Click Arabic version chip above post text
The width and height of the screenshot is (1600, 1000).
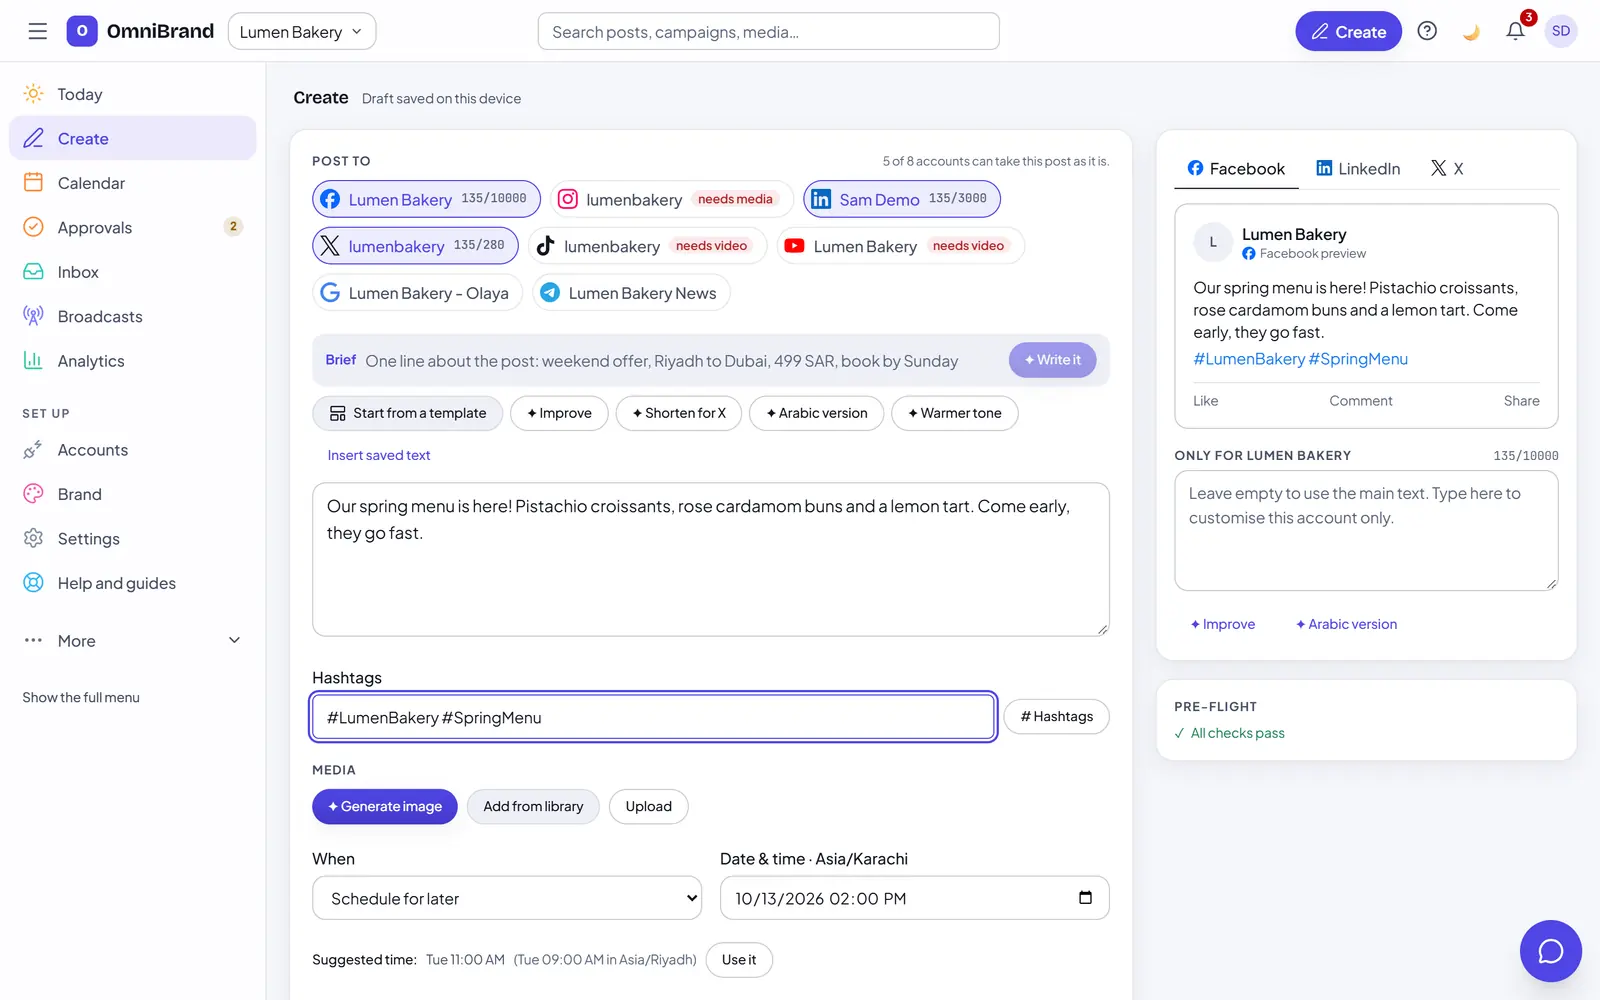coord(816,413)
